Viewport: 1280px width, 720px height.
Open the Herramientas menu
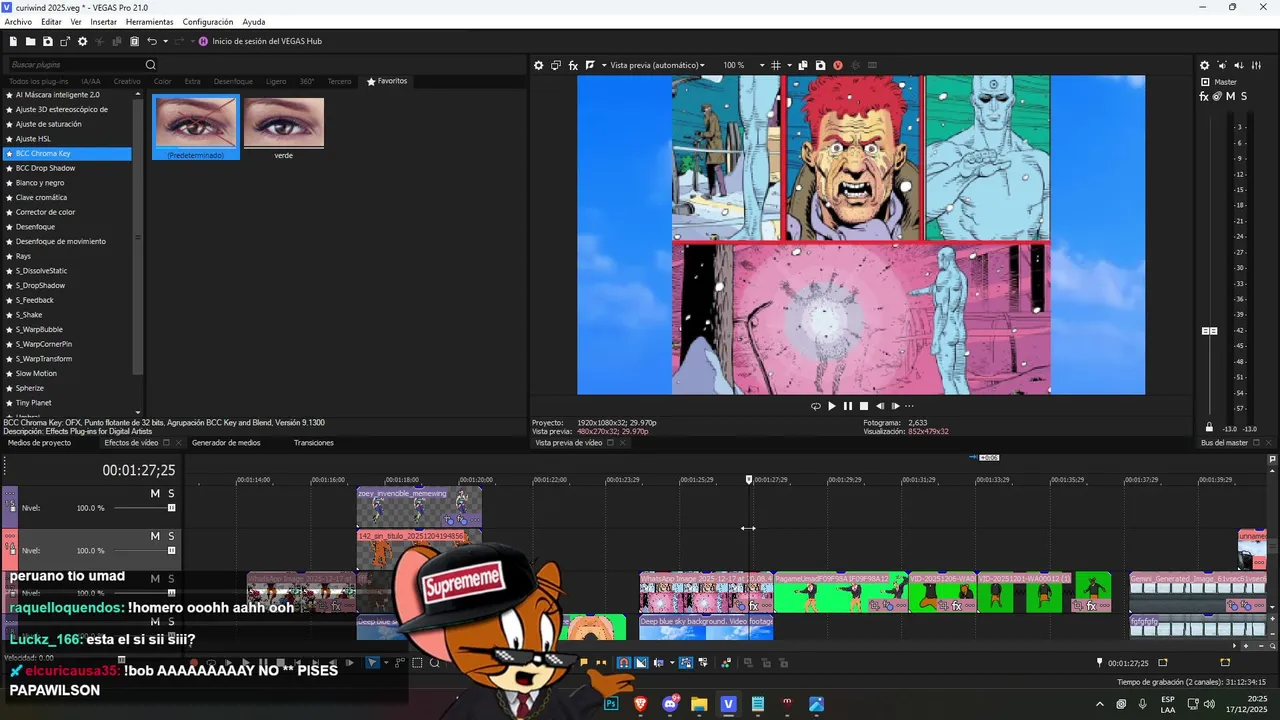coord(149,21)
